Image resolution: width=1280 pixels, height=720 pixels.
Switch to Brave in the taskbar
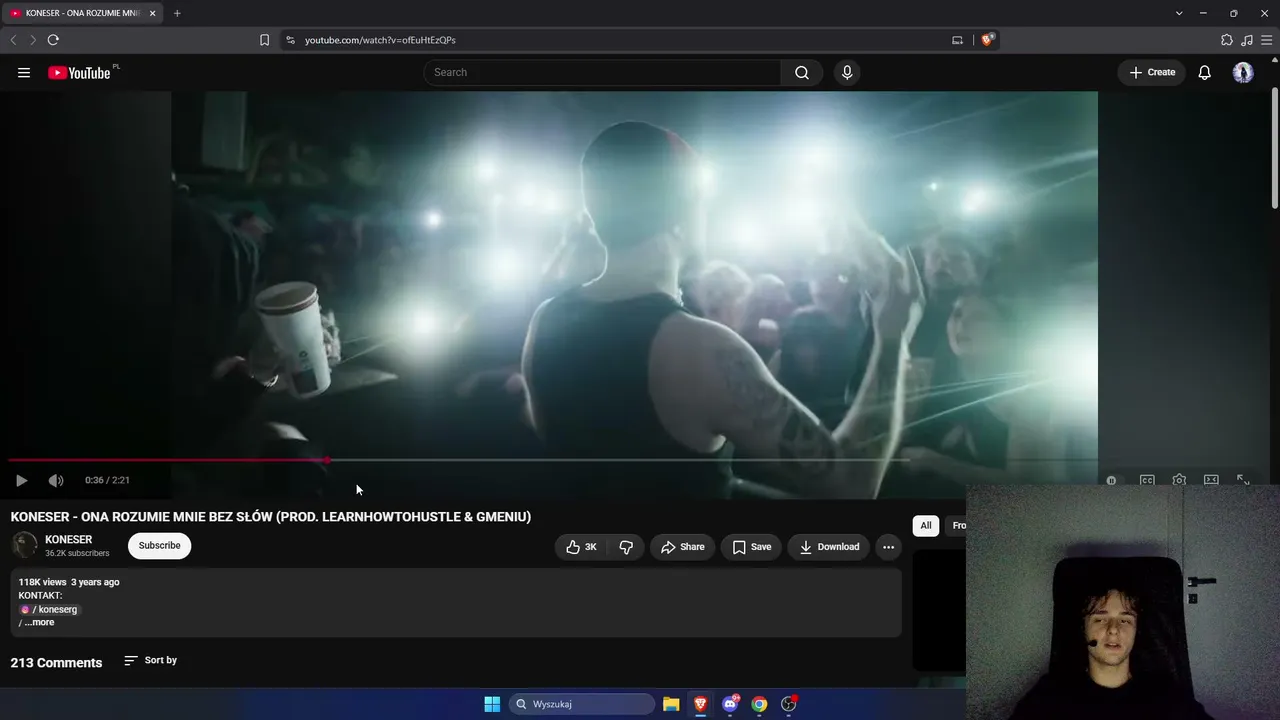(x=700, y=704)
